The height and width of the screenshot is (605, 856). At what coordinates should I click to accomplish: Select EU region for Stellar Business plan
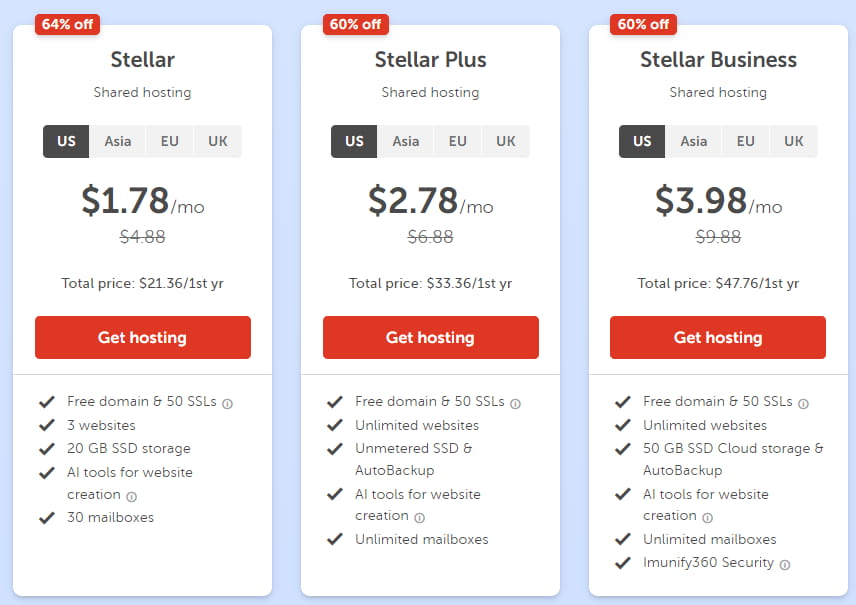click(x=746, y=141)
